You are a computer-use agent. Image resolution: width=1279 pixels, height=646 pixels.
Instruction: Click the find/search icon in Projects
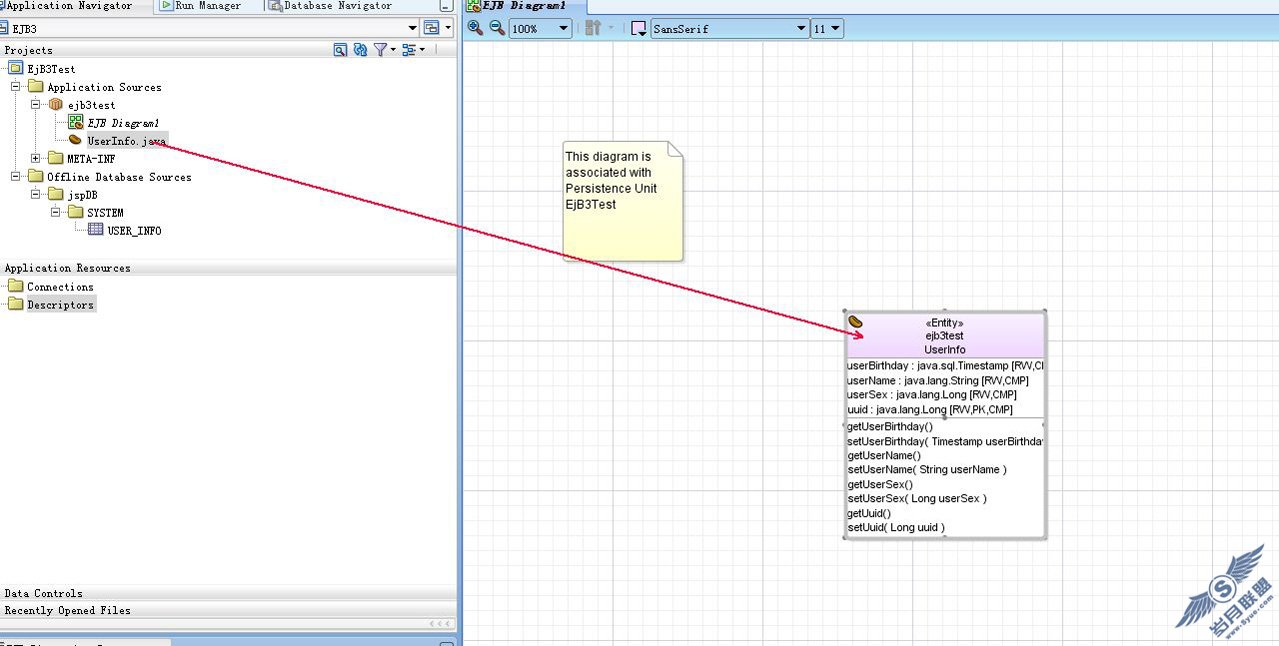coord(340,49)
